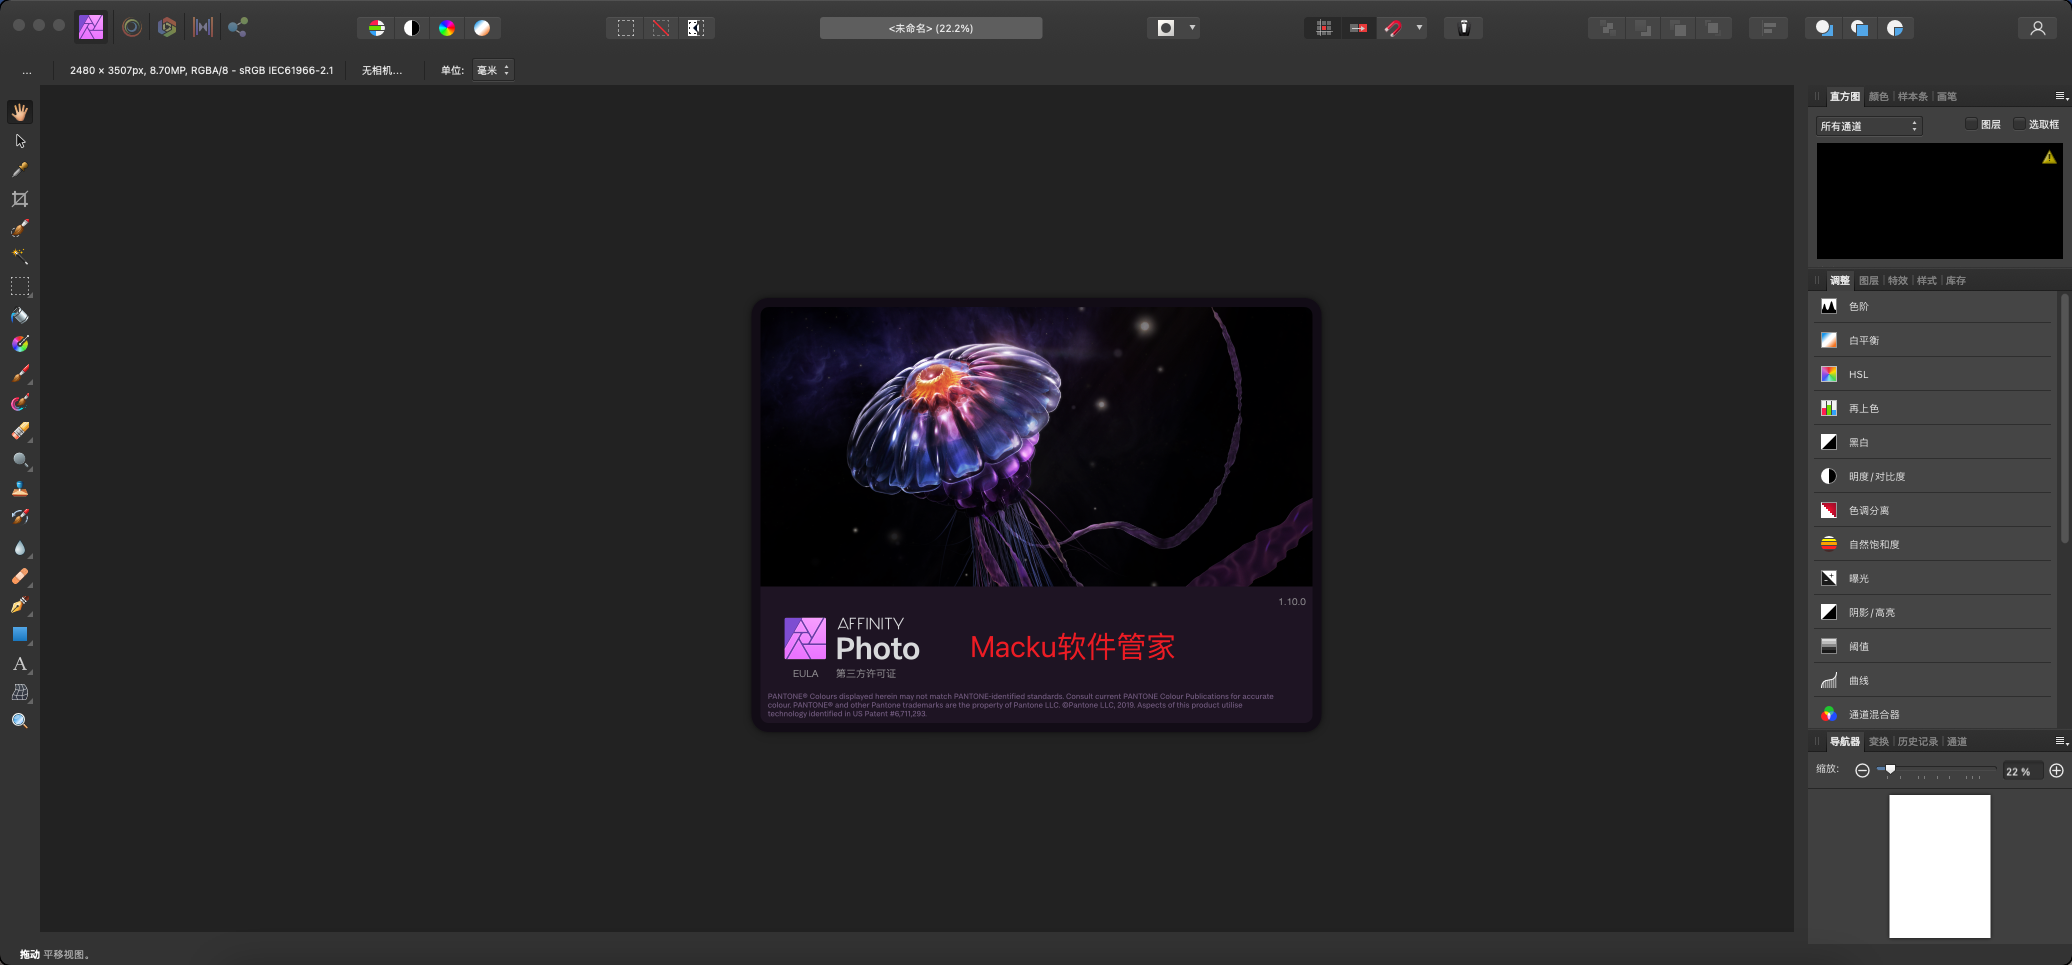Image resolution: width=2072 pixels, height=965 pixels.
Task: Toggle the Assistant options button
Action: 1464,28
